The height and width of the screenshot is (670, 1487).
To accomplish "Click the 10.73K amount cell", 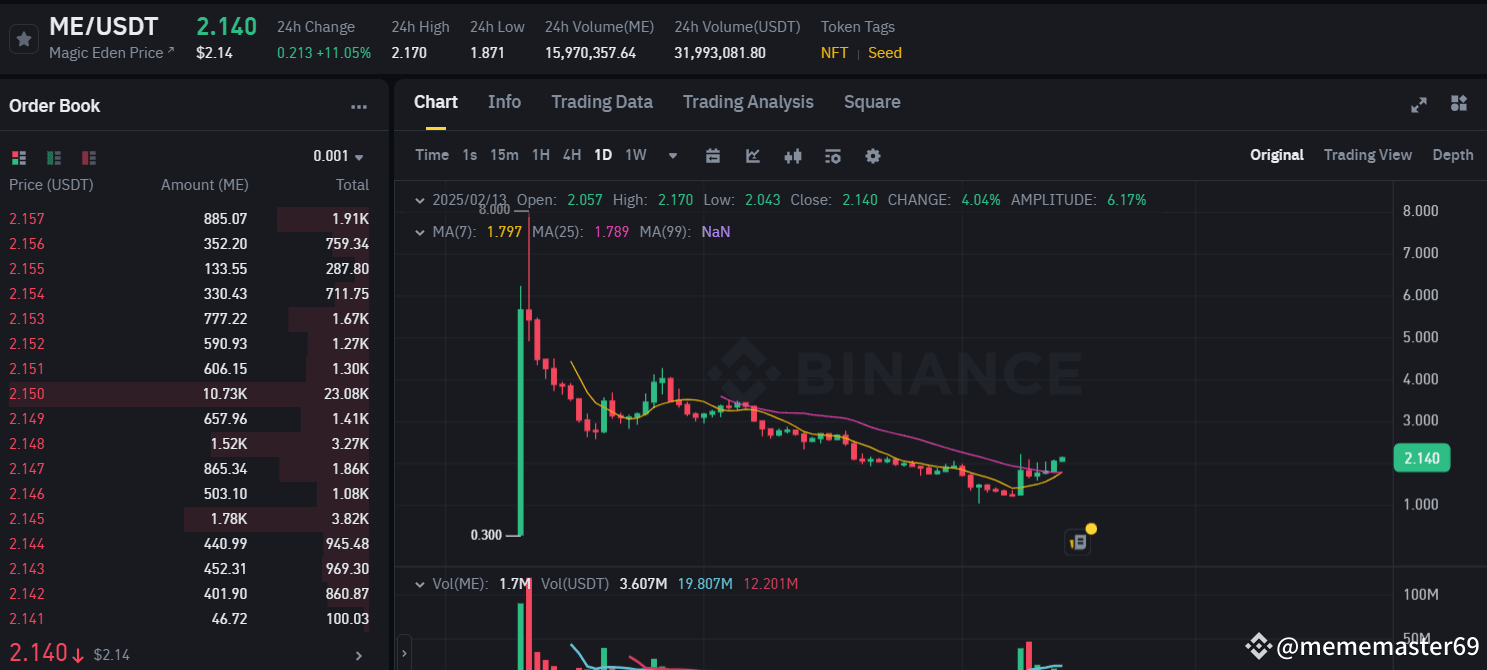I will pos(225,394).
